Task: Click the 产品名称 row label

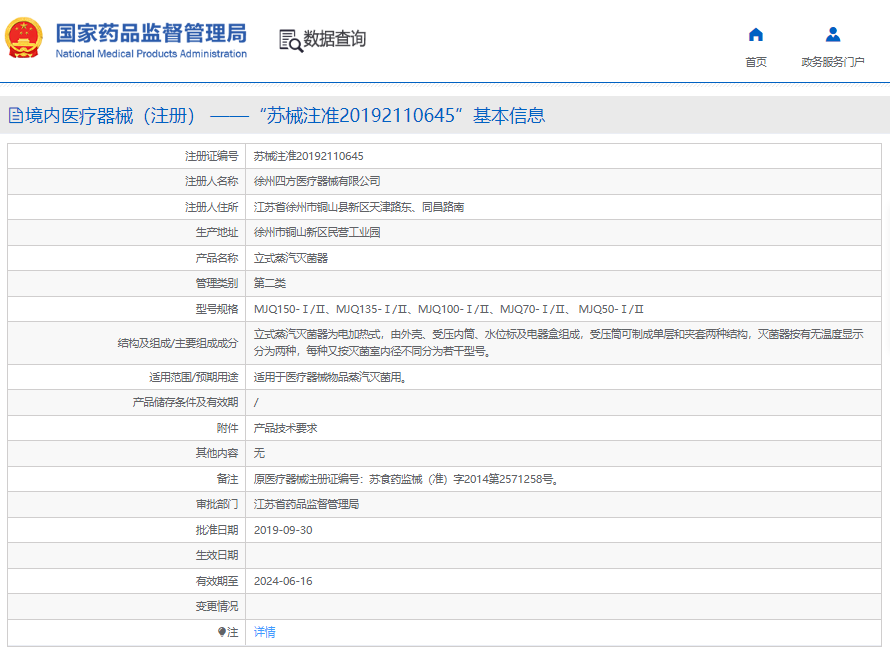Action: 217,258
